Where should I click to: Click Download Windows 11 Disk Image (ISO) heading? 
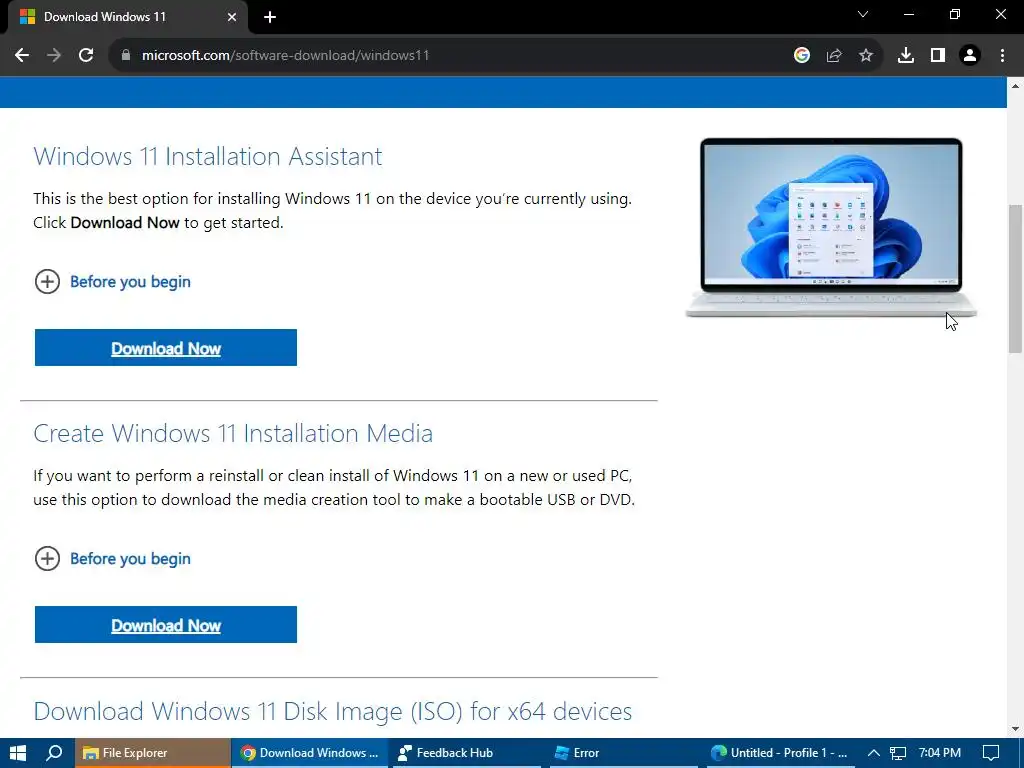(332, 711)
